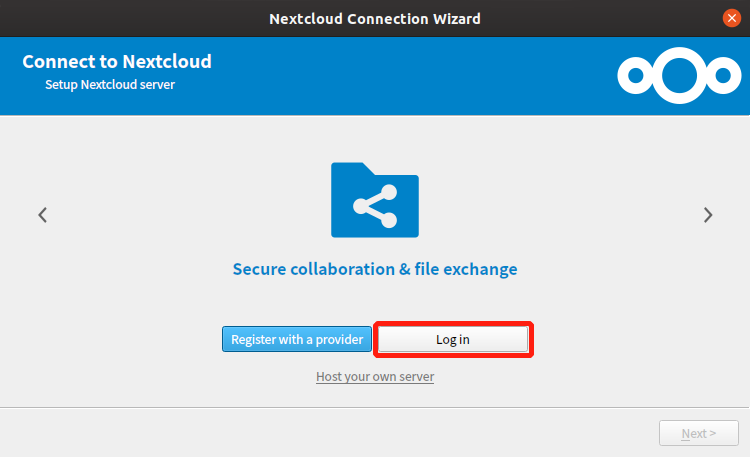Open the Host your own server link
Image resolution: width=750 pixels, height=457 pixels.
375,377
